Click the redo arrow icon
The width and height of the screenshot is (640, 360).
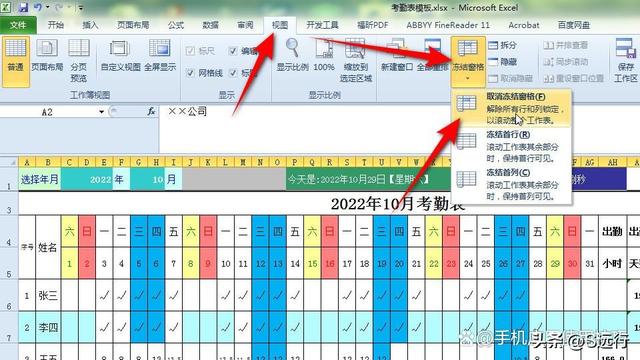60,7
